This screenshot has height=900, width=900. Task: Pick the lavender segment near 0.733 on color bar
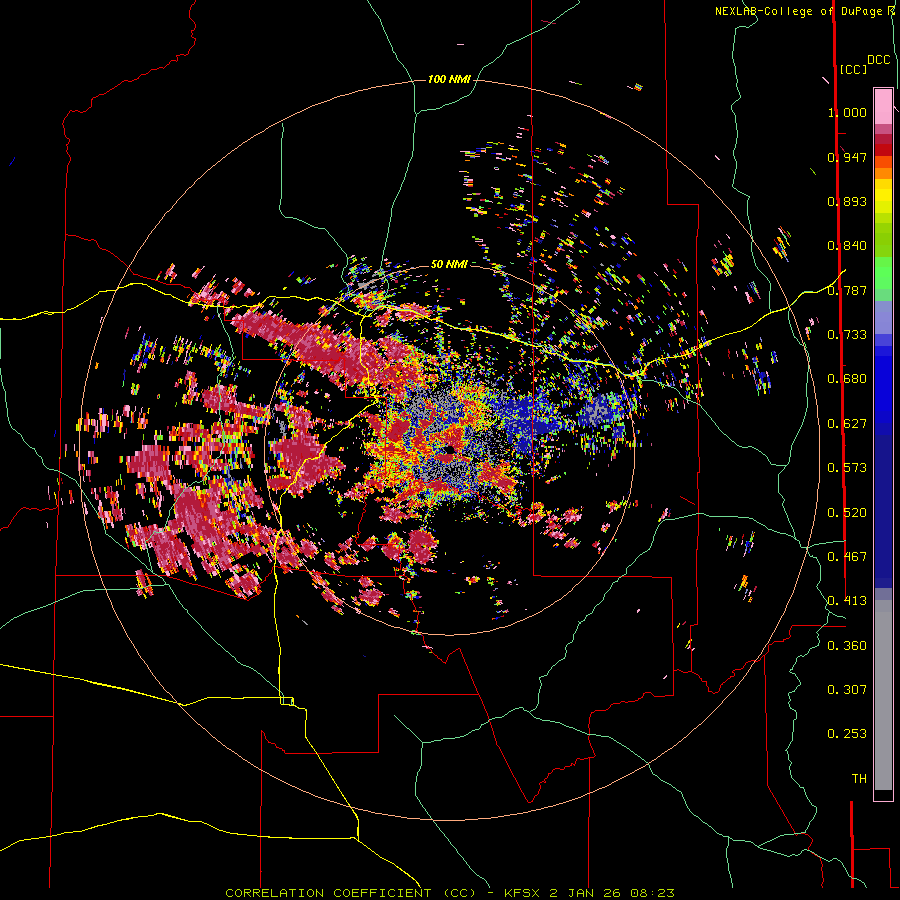883,318
